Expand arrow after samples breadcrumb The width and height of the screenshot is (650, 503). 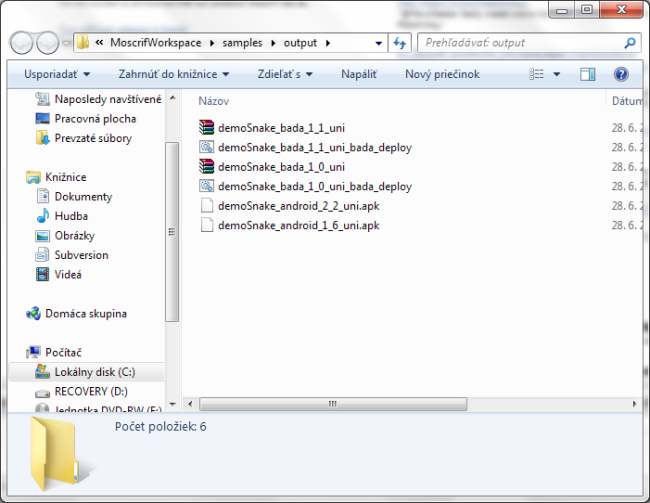[273, 43]
